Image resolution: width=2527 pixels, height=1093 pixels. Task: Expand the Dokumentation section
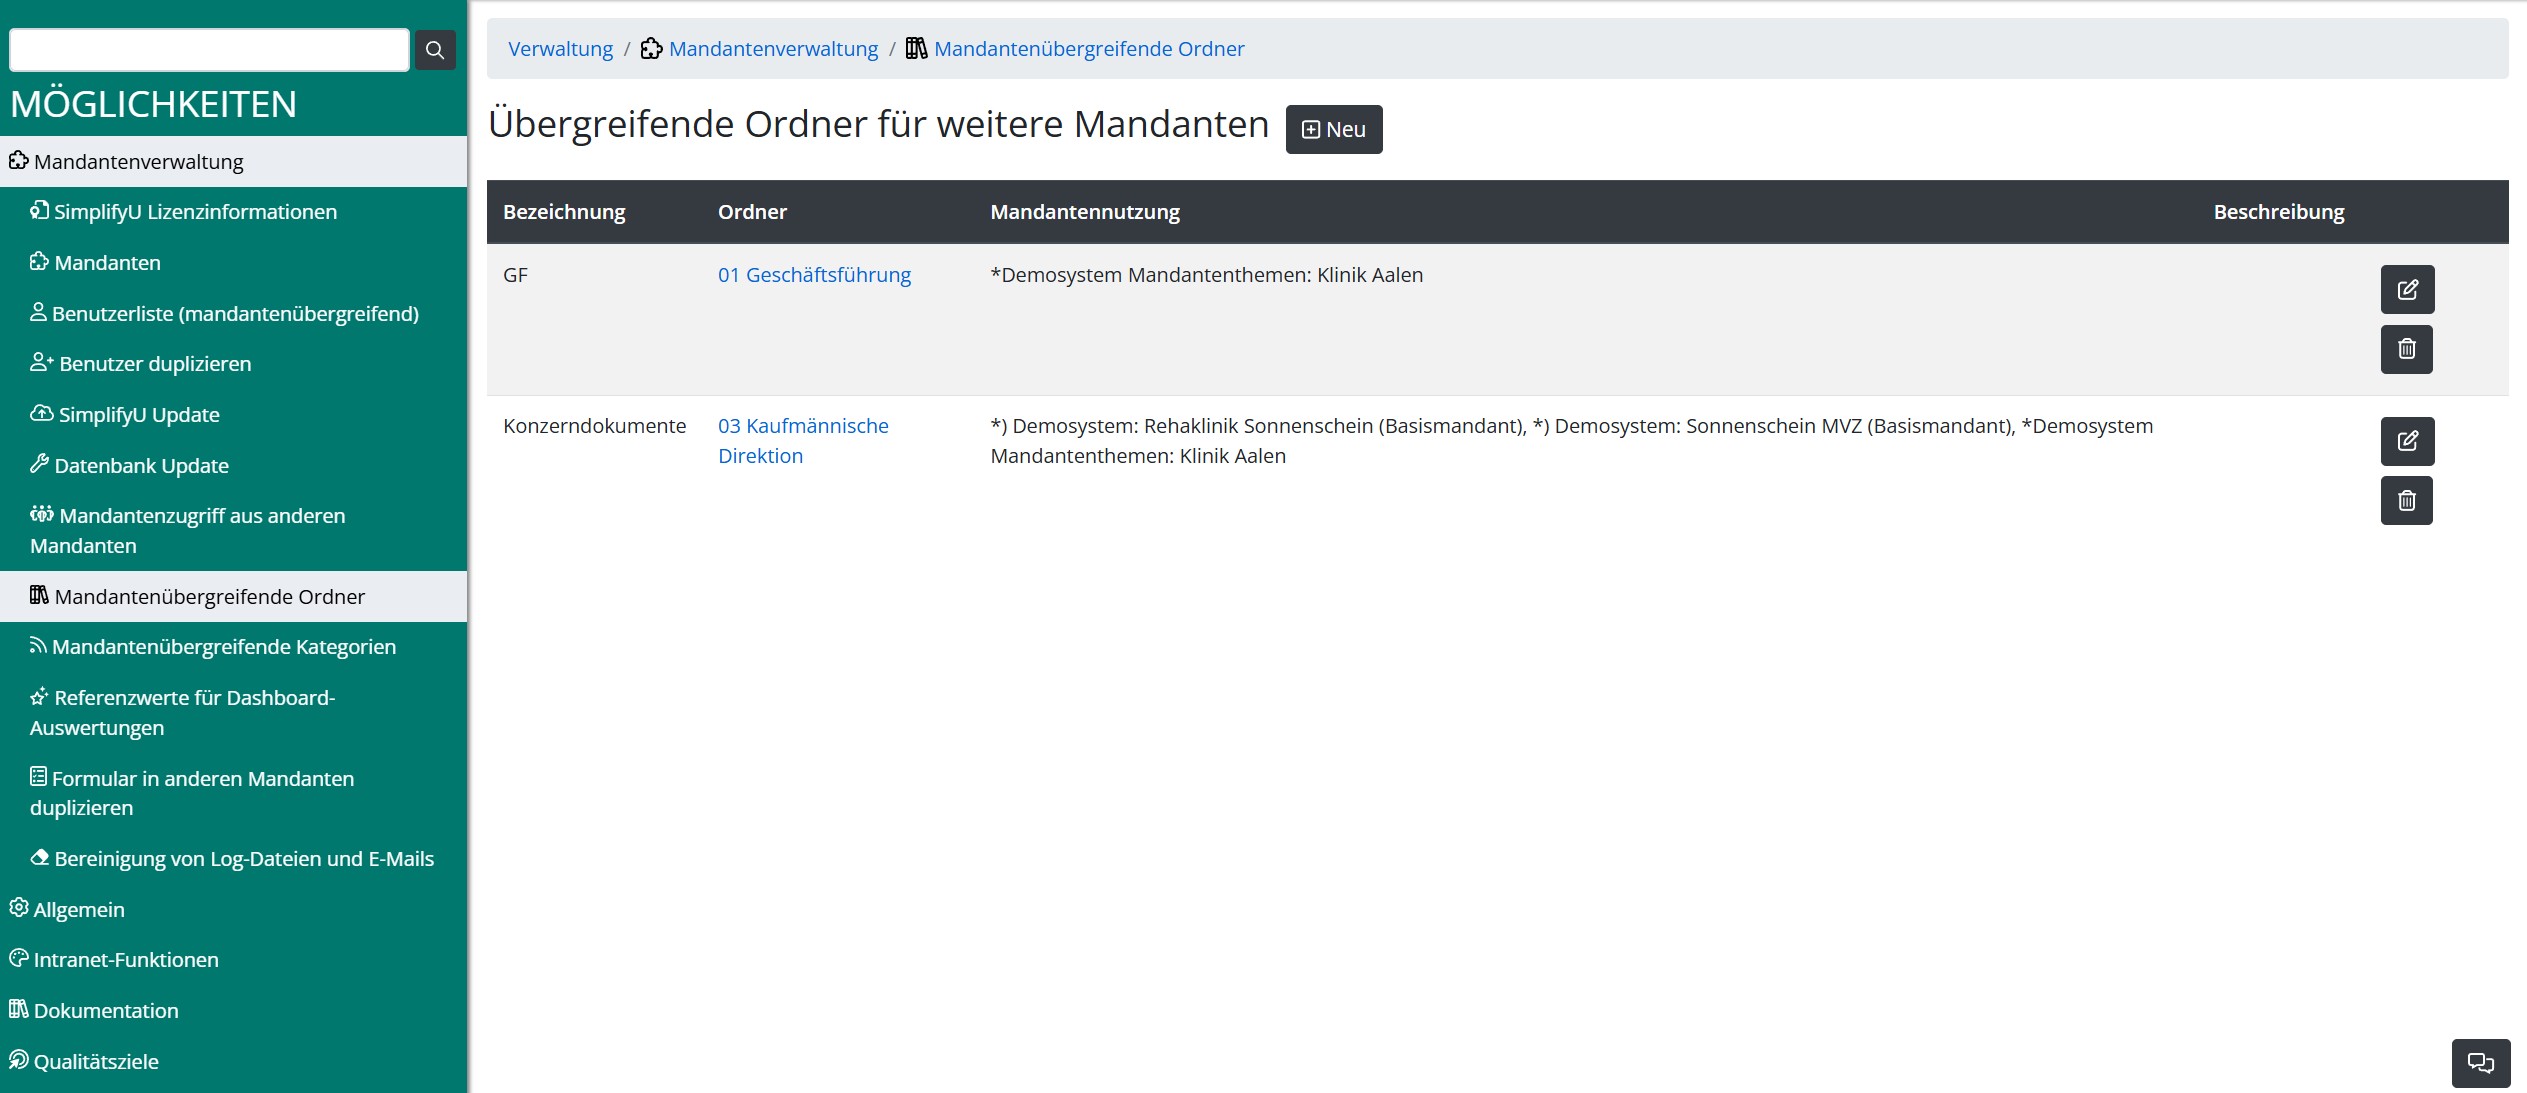(106, 1011)
